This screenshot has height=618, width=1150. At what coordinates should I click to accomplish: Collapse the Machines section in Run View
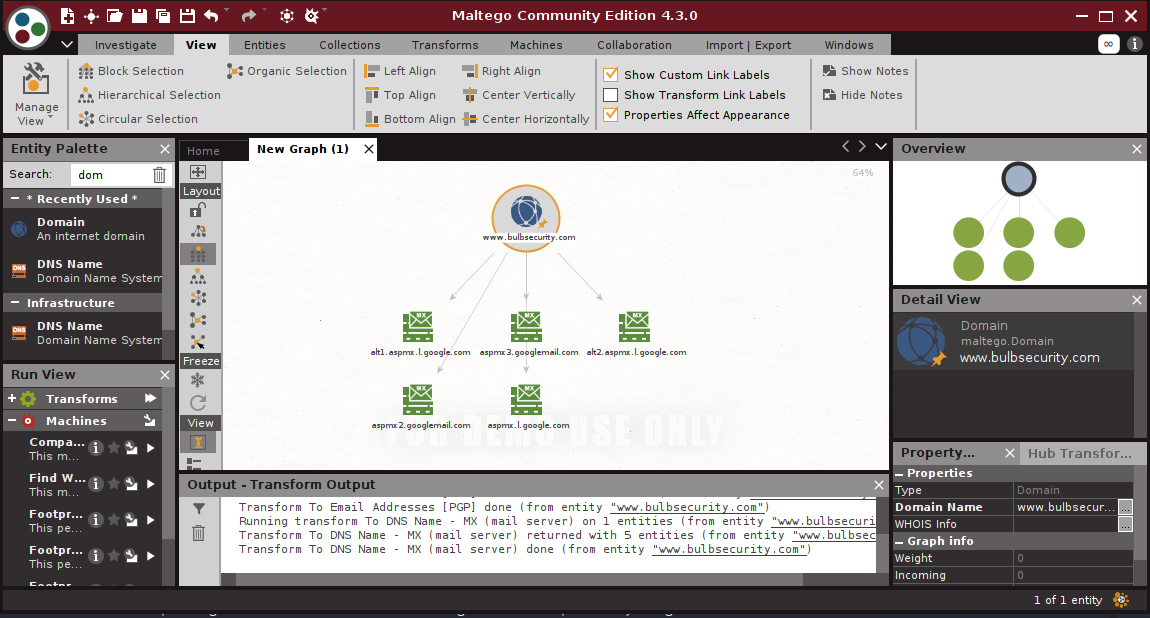(12, 420)
